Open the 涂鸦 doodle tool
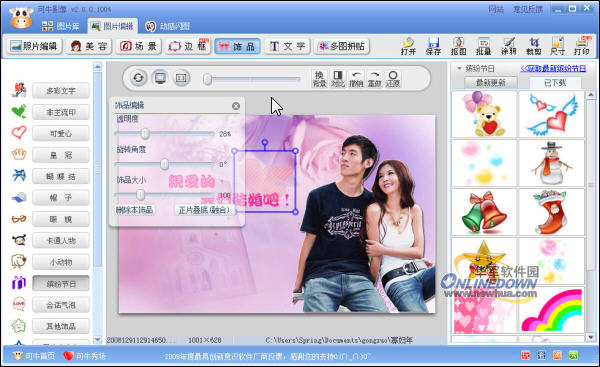Viewport: 600px width, 367px height. 509,46
